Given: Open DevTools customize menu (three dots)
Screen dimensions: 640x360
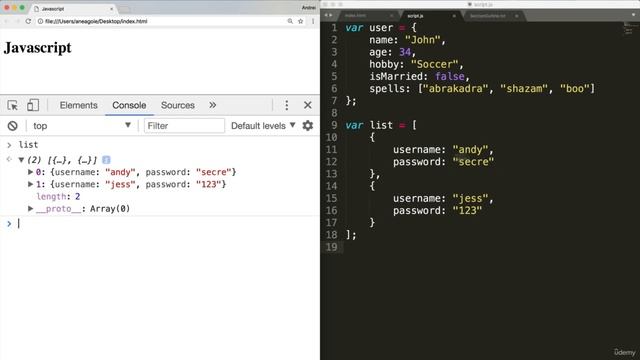Looking at the screenshot, I should tap(287, 105).
